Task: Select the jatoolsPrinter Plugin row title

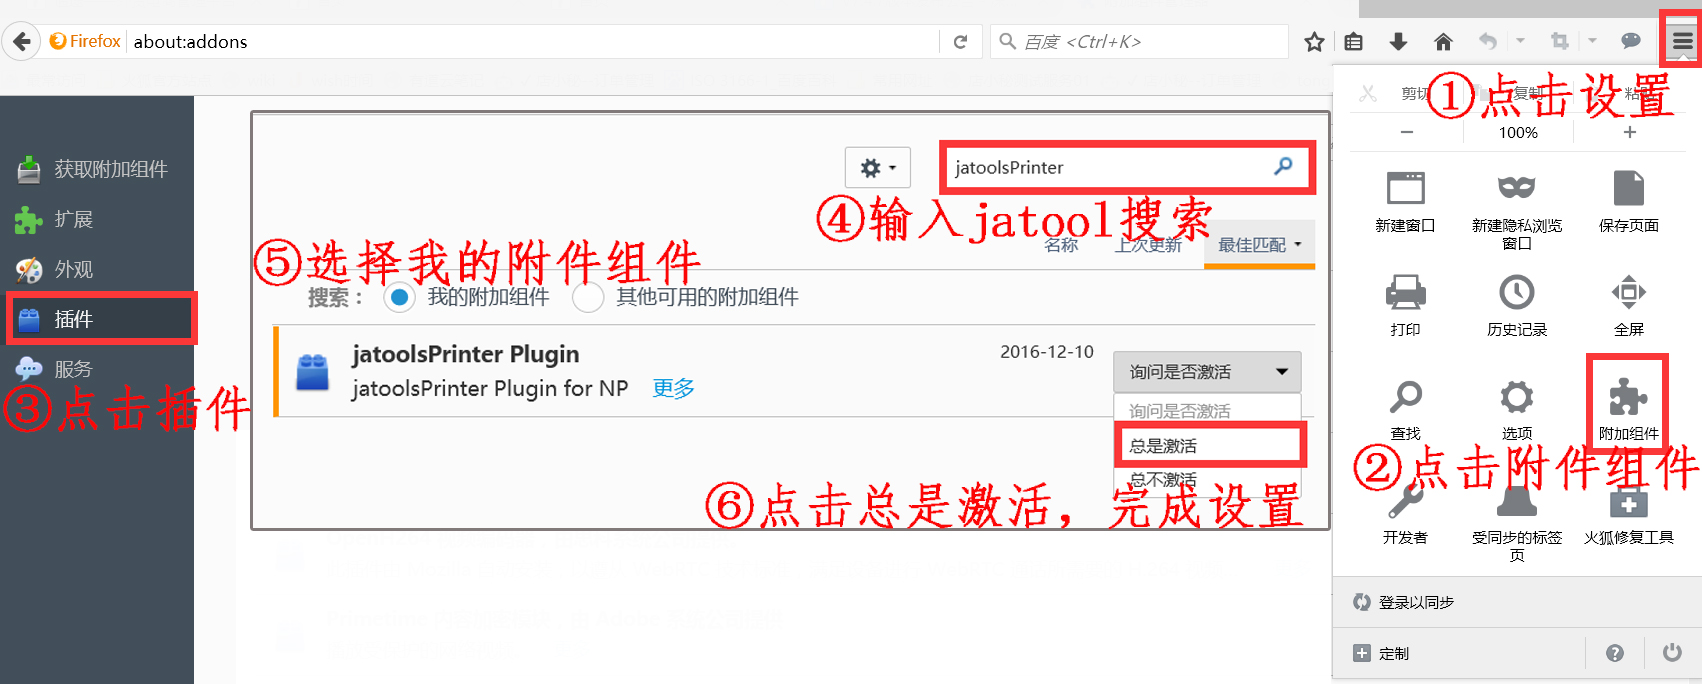Action: tap(465, 354)
